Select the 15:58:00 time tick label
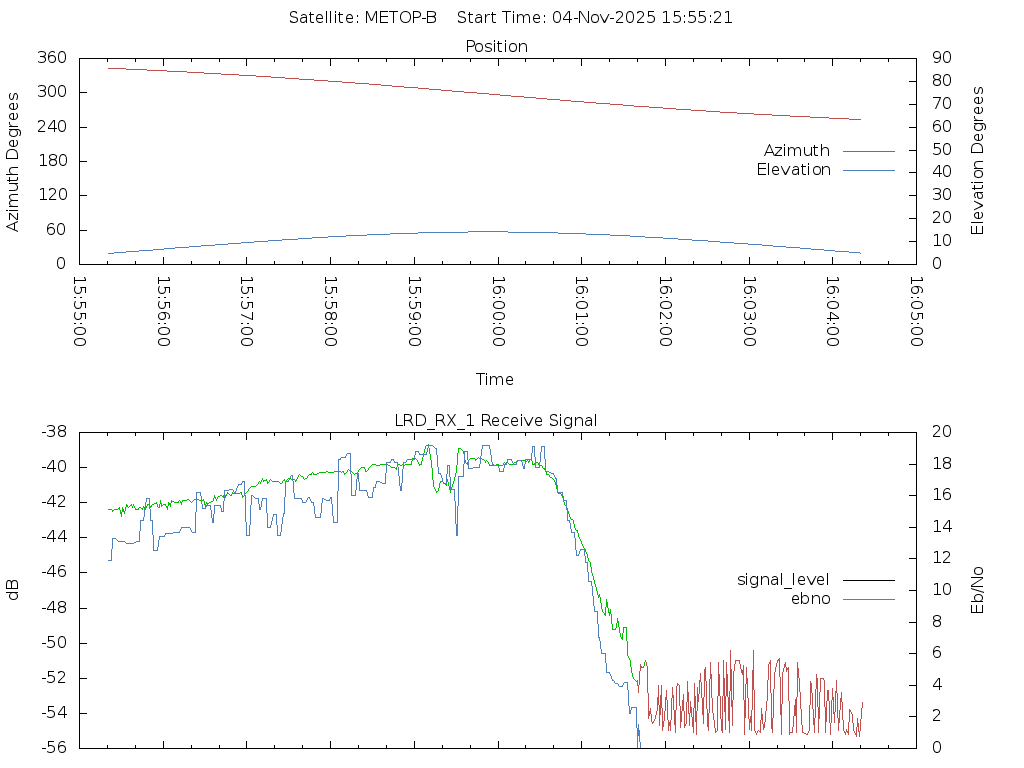 coord(331,311)
